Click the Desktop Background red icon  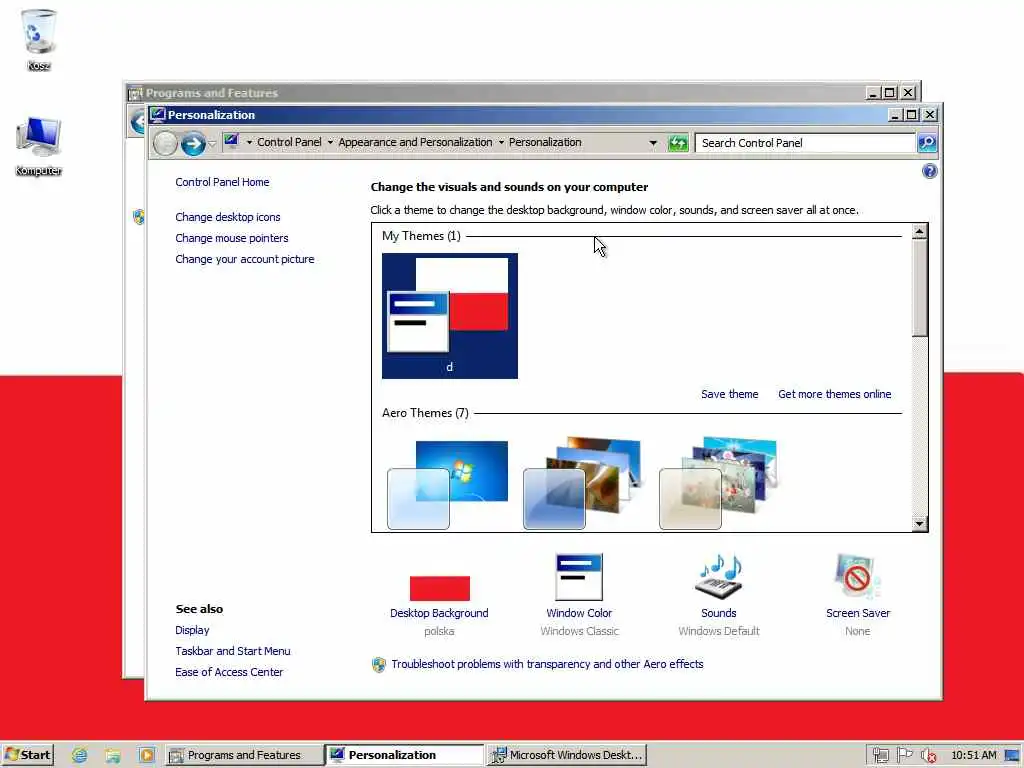[440, 588]
